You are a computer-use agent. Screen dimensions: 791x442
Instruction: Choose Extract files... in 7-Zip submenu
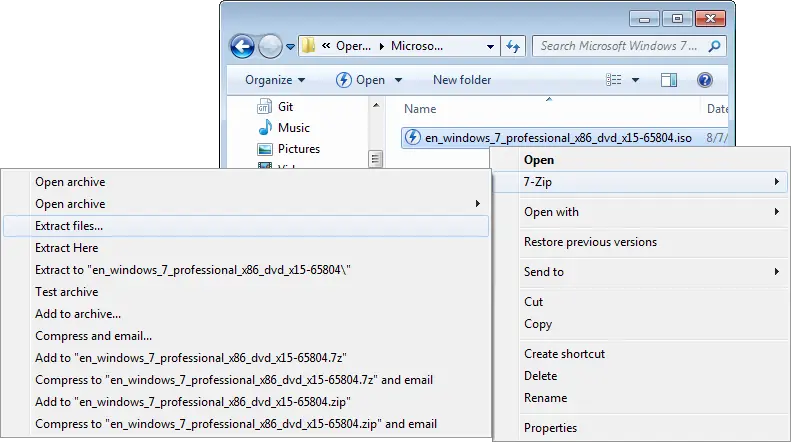246,226
